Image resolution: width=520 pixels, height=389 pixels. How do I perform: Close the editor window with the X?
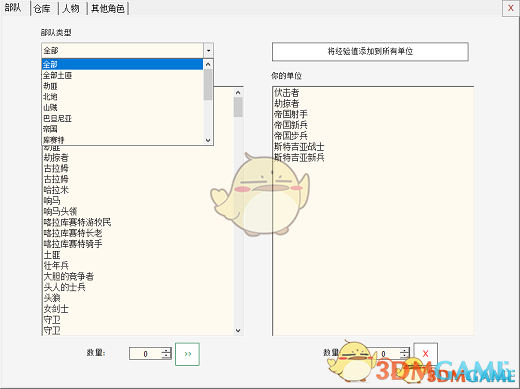point(510,8)
